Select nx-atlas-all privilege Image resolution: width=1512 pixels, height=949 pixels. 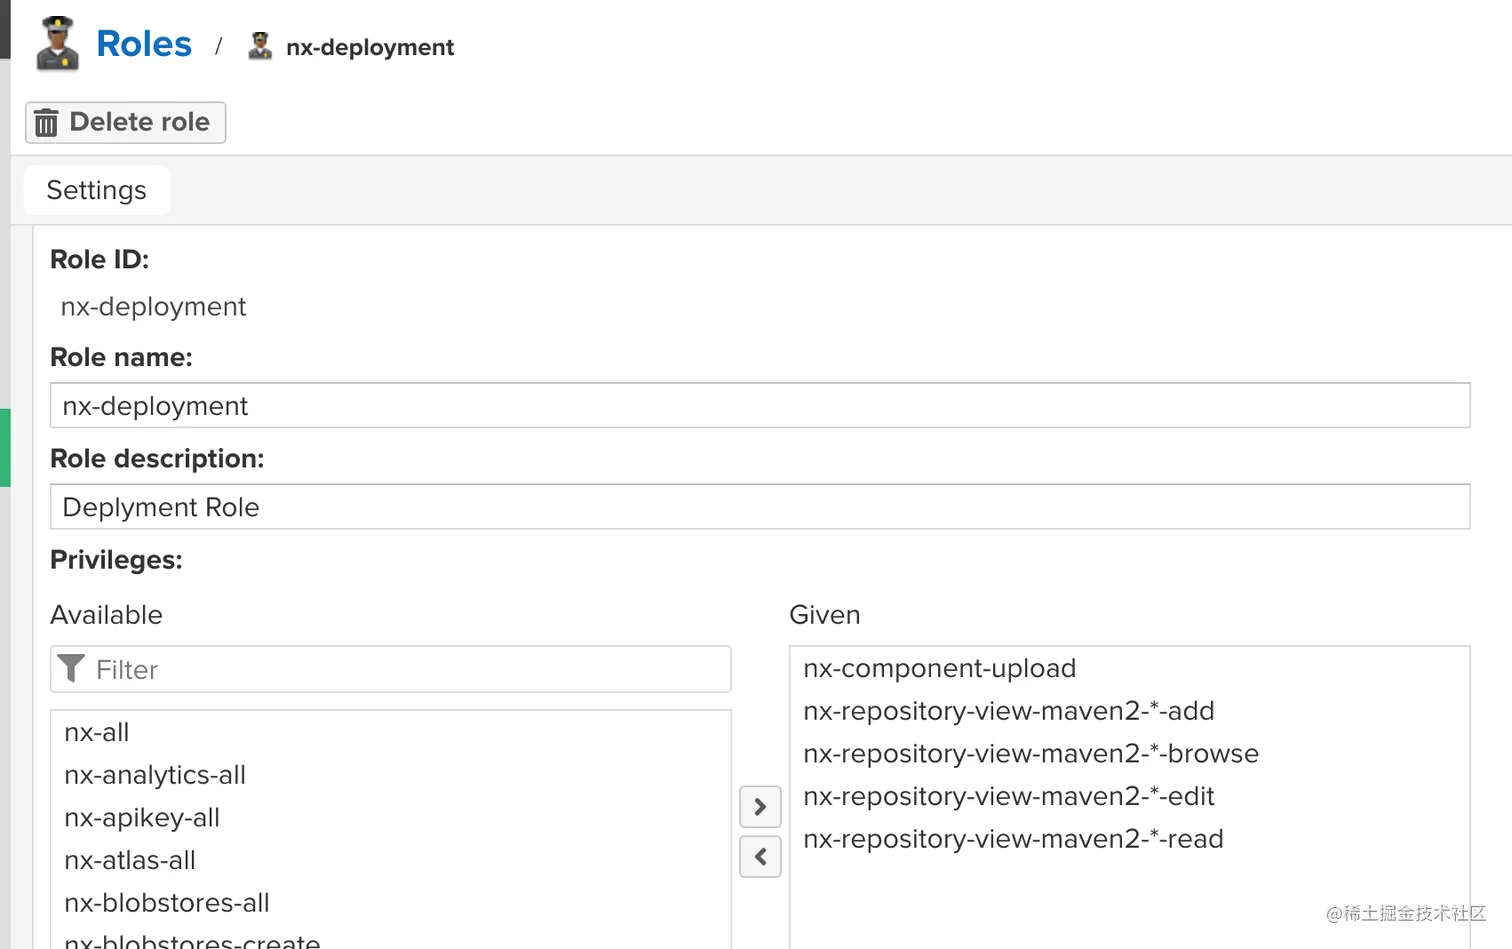point(130,860)
